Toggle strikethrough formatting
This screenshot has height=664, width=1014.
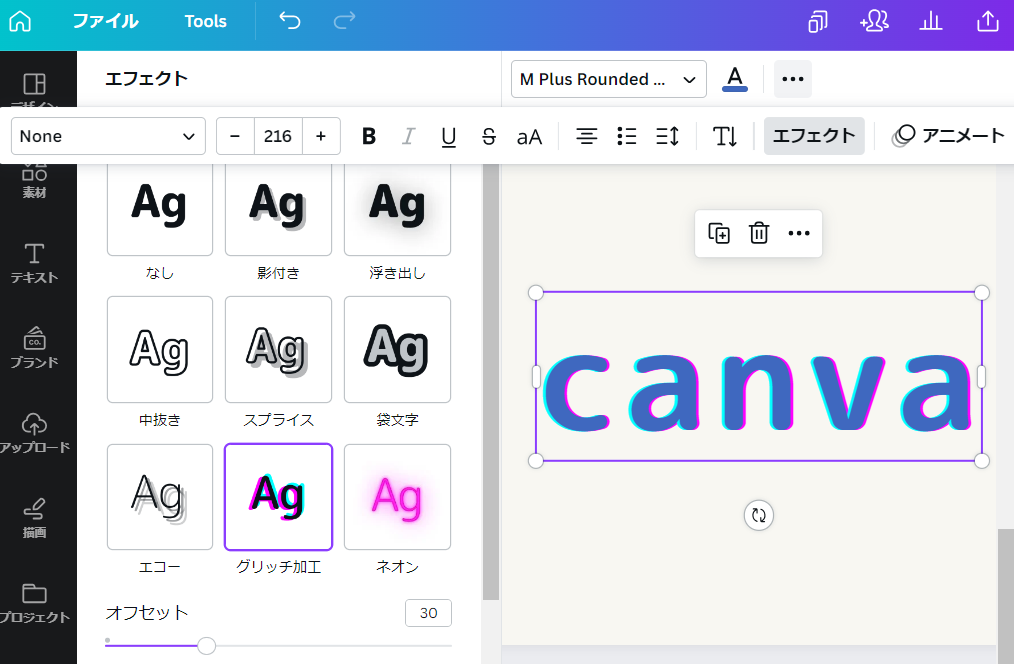489,136
